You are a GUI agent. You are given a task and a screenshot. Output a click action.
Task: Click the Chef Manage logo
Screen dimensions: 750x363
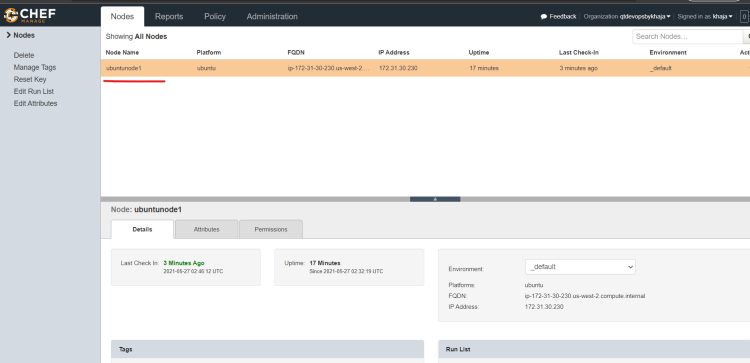[30, 16]
